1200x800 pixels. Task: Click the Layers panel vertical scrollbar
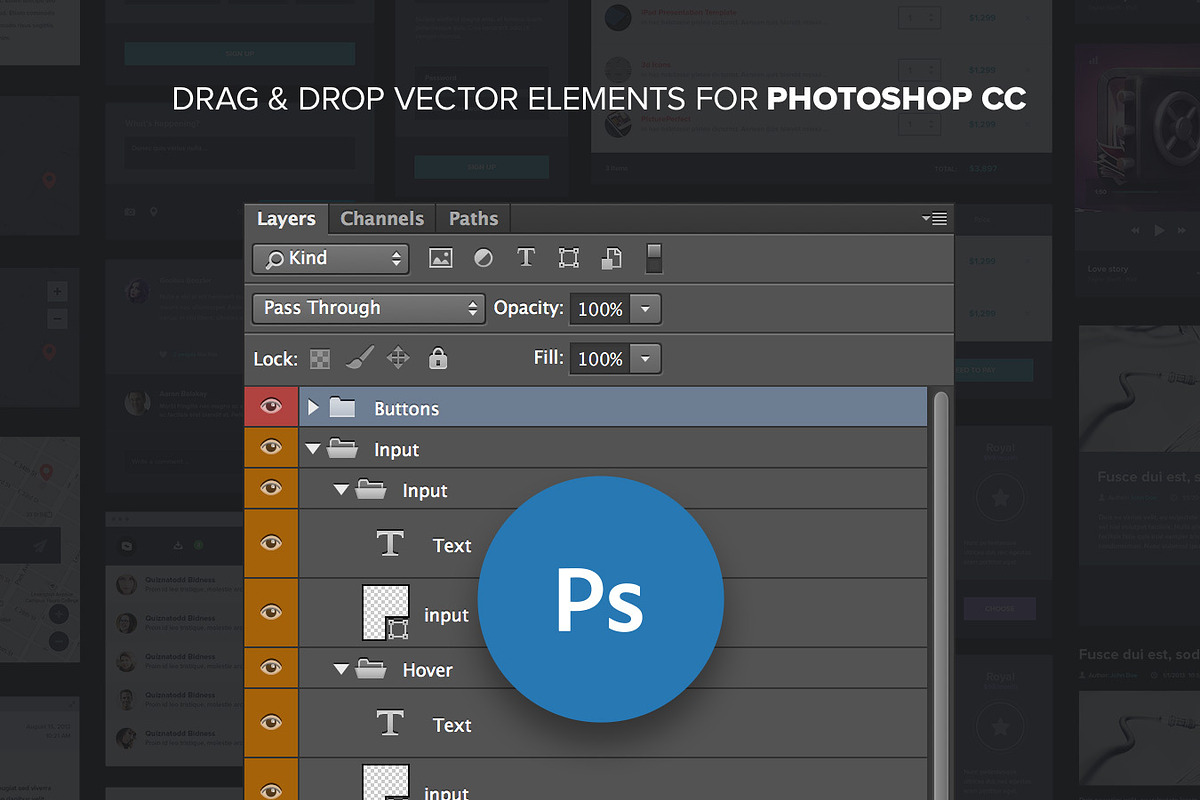tap(939, 595)
